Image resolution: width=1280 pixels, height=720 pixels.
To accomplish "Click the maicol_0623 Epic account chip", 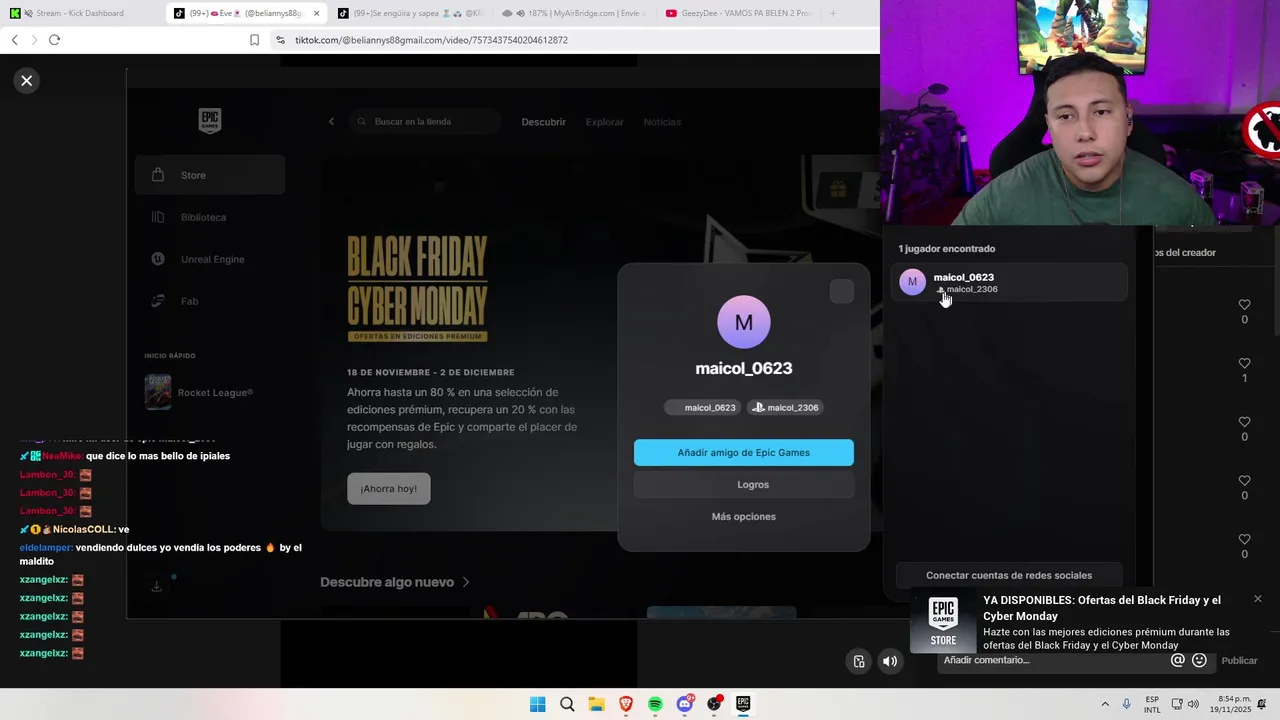I will 702,407.
